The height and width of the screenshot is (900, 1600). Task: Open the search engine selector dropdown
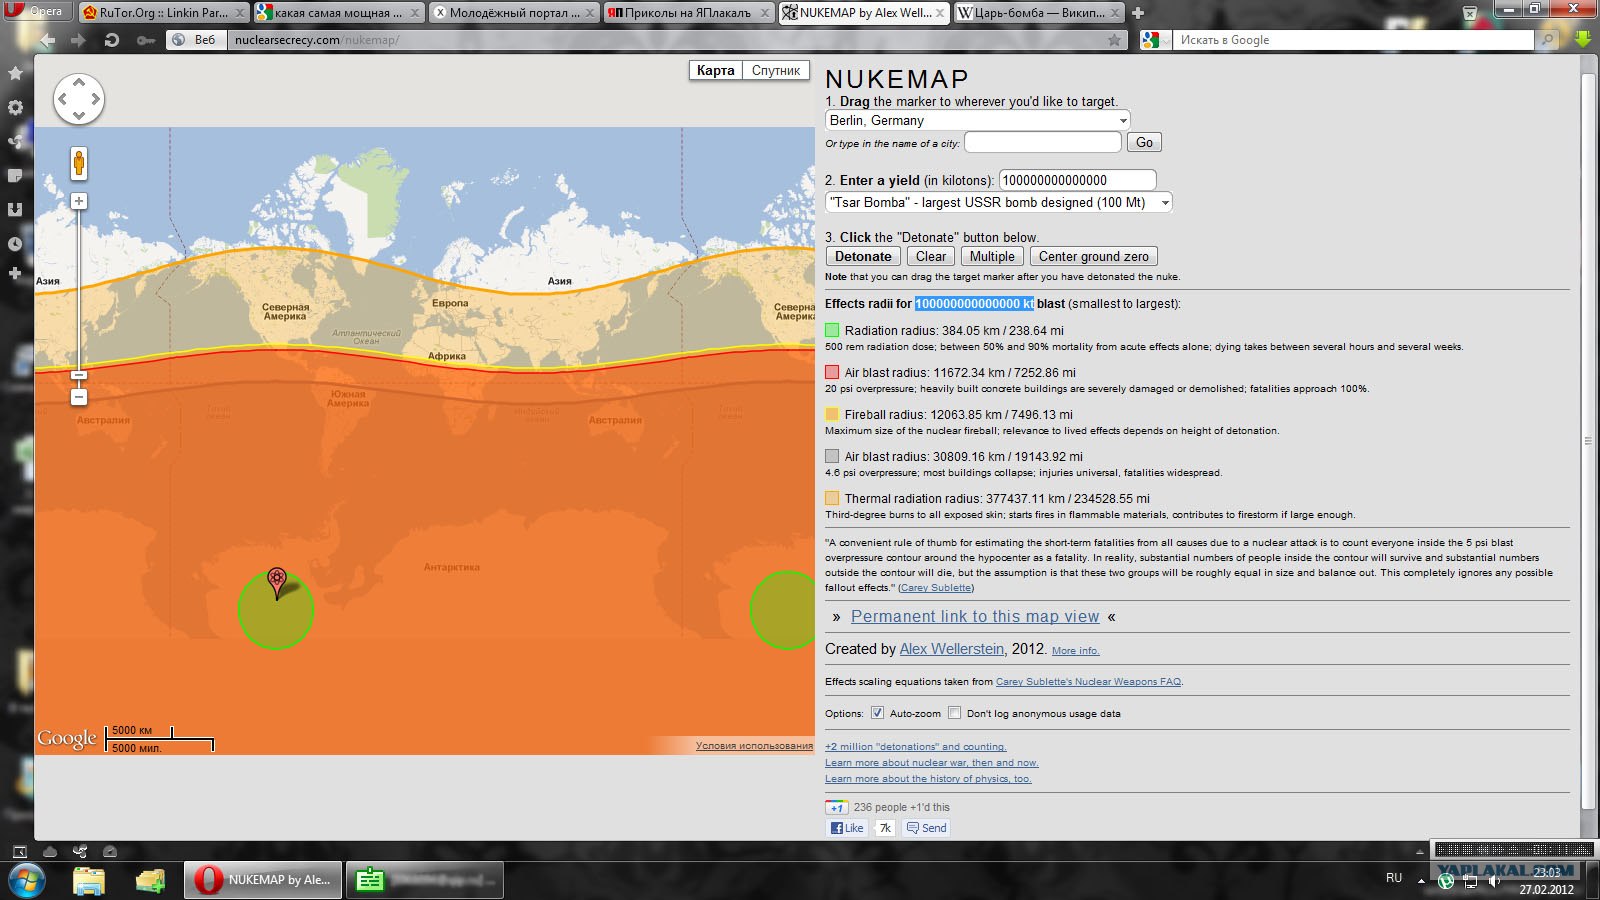point(1156,40)
